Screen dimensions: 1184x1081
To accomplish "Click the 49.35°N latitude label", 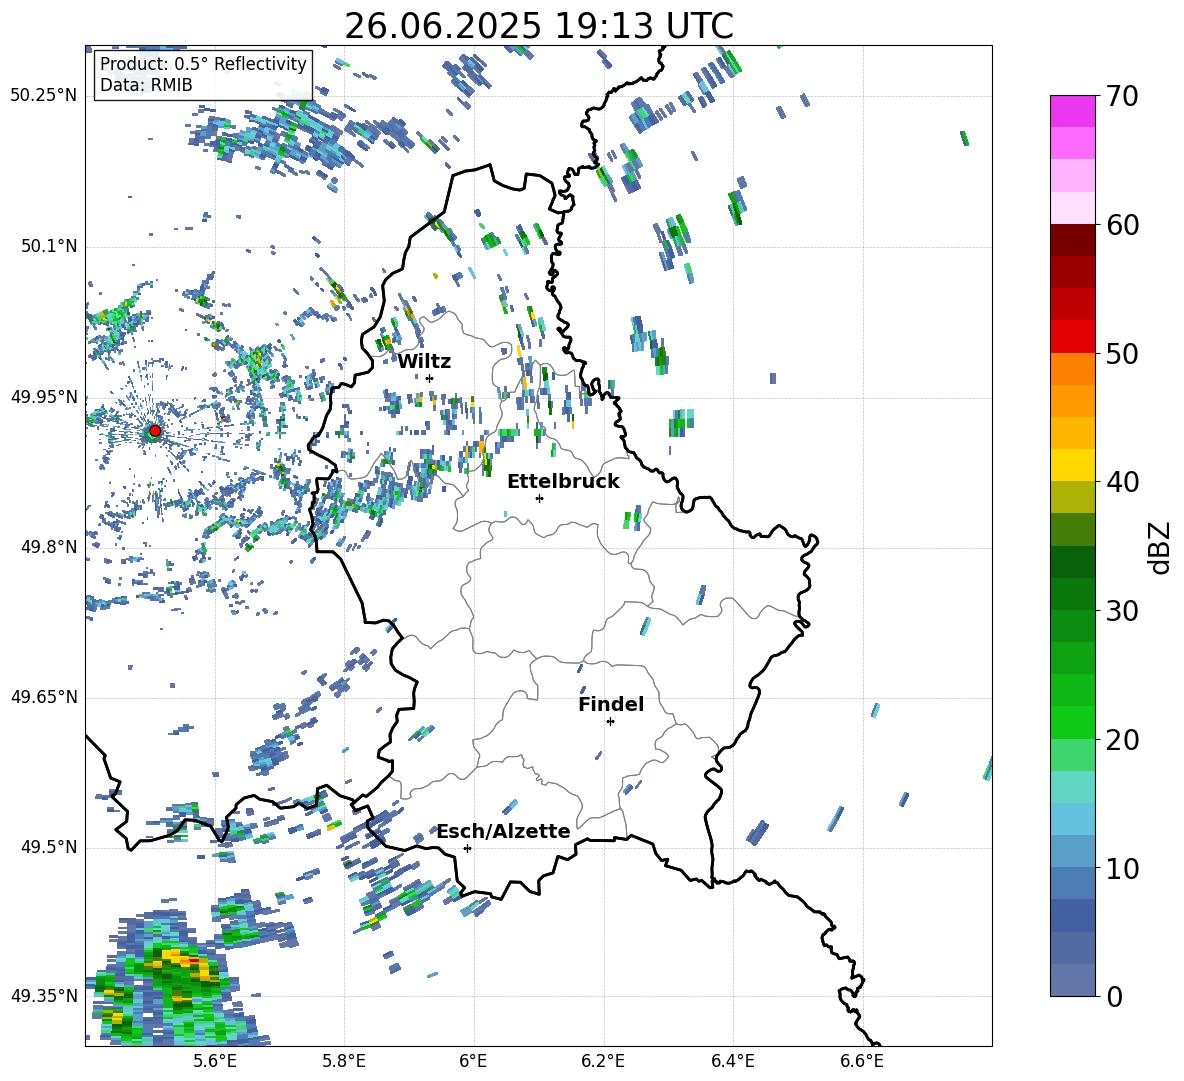I will (x=44, y=996).
